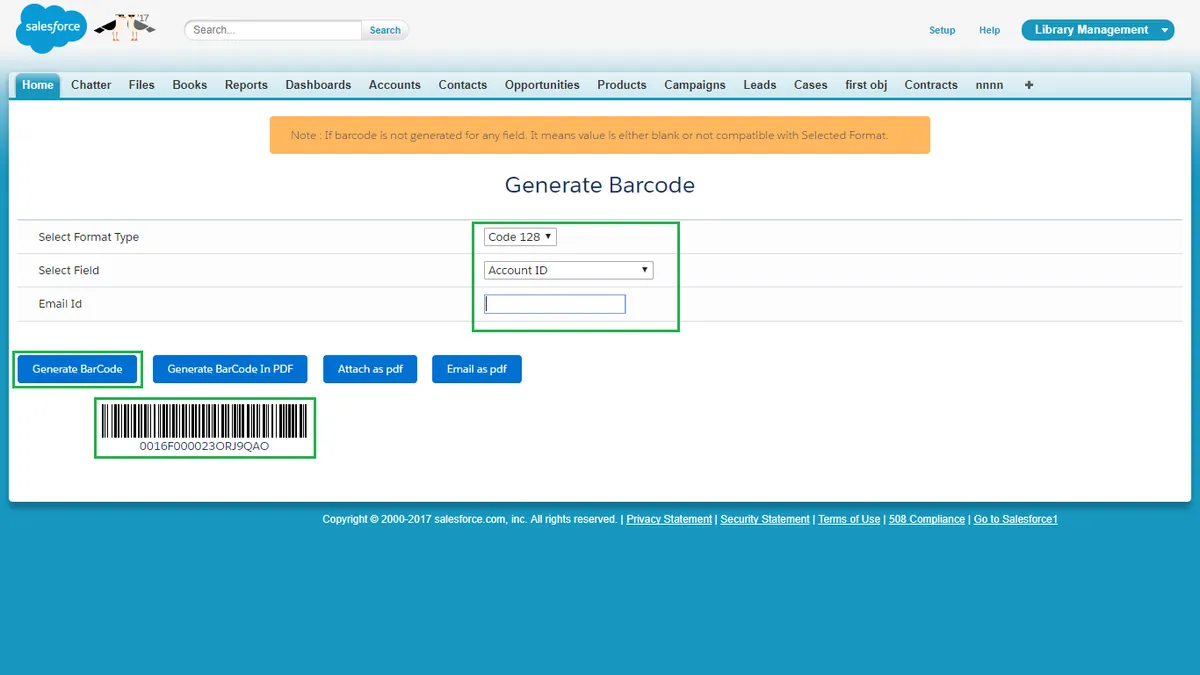The height and width of the screenshot is (675, 1200).
Task: Open the nnnn tab
Action: [989, 85]
